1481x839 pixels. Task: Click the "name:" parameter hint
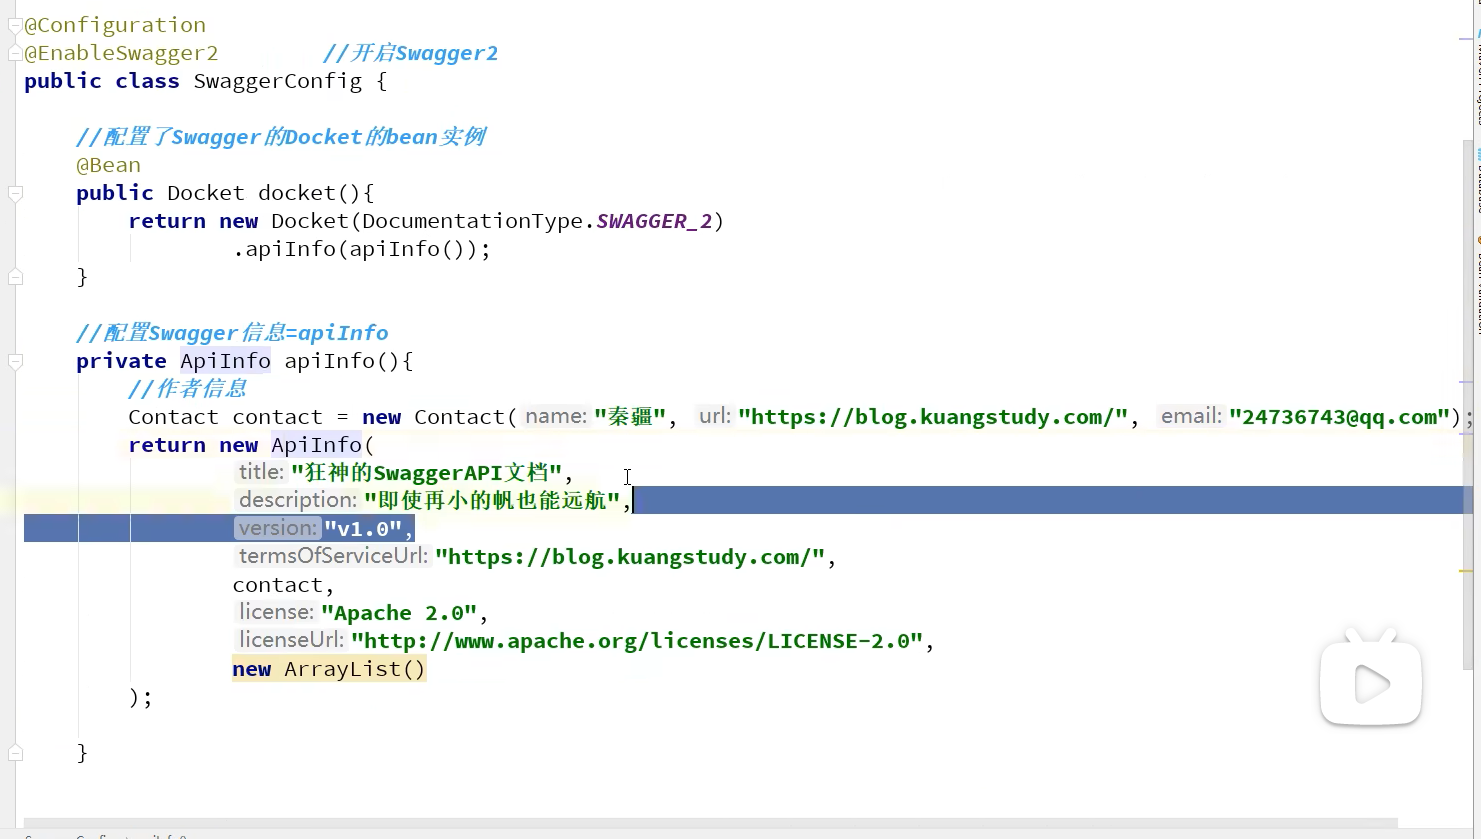tap(555, 416)
